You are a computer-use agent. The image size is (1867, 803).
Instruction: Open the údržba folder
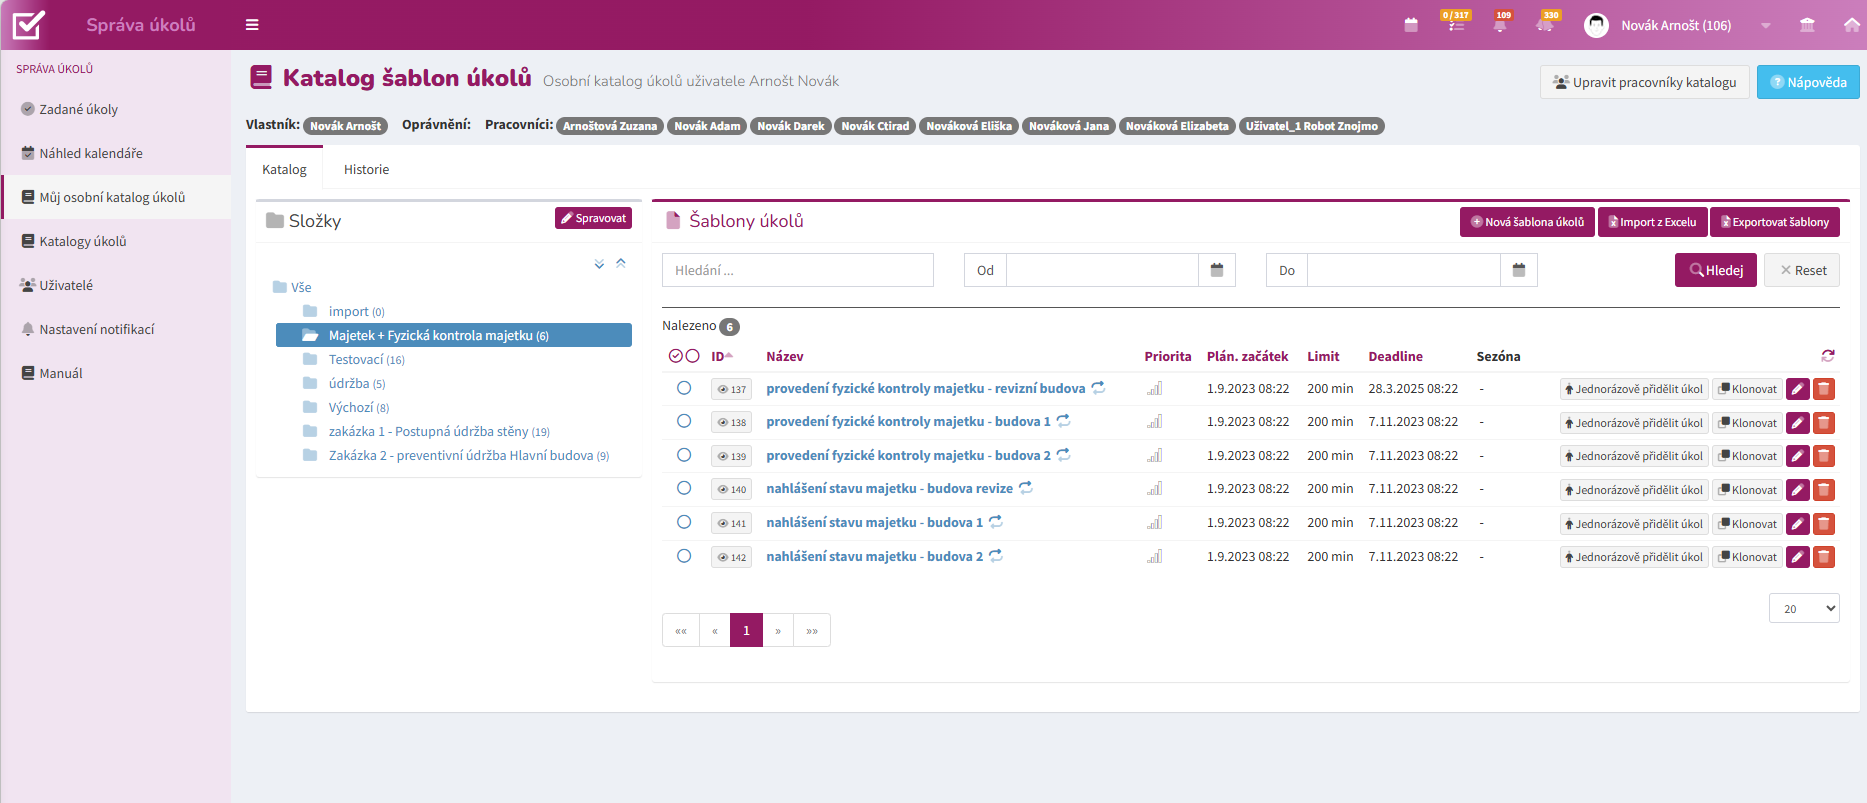349,383
